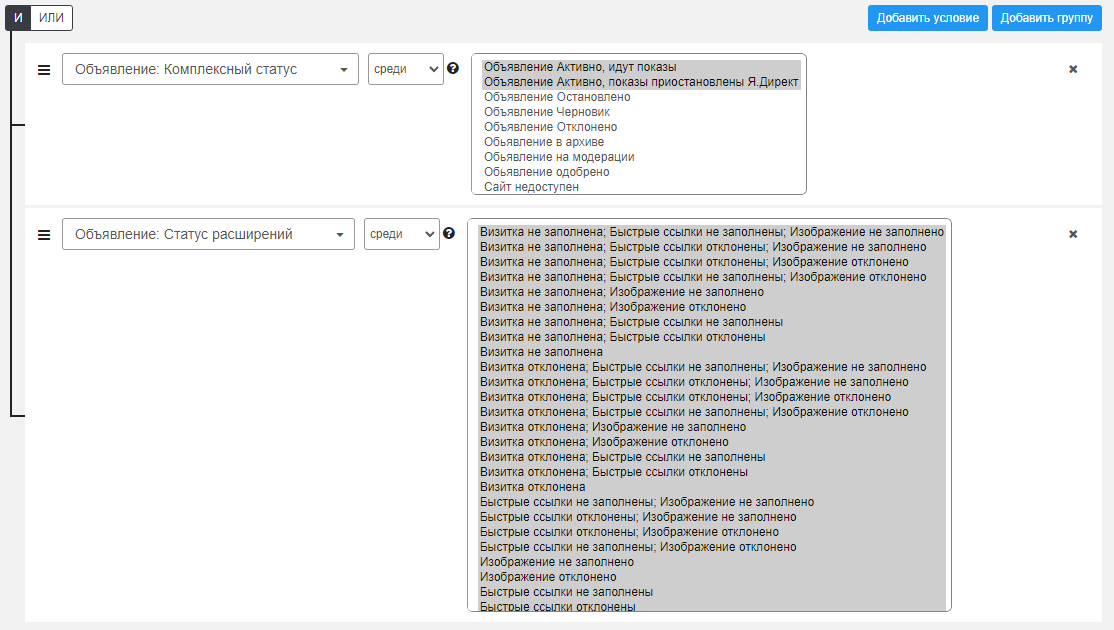This screenshot has height=630, width=1114.
Task: Delete the Статус расширений condition
Action: [x=1073, y=234]
